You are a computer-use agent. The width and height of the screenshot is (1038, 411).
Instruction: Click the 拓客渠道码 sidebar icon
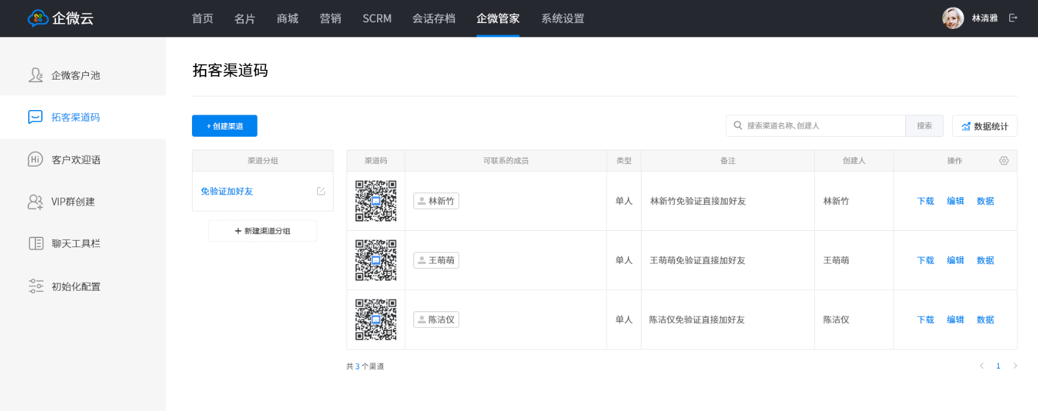(x=36, y=117)
